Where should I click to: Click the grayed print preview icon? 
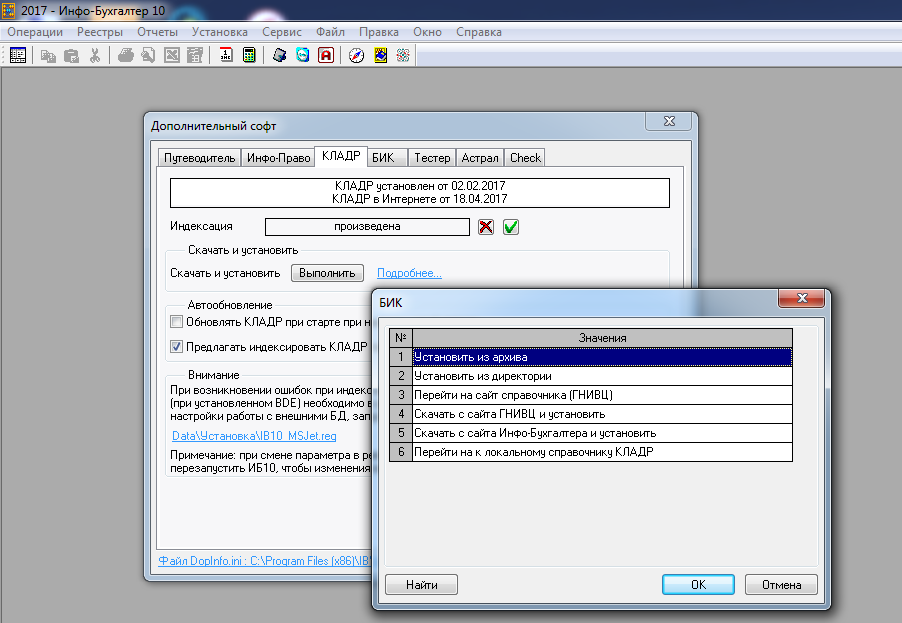148,55
